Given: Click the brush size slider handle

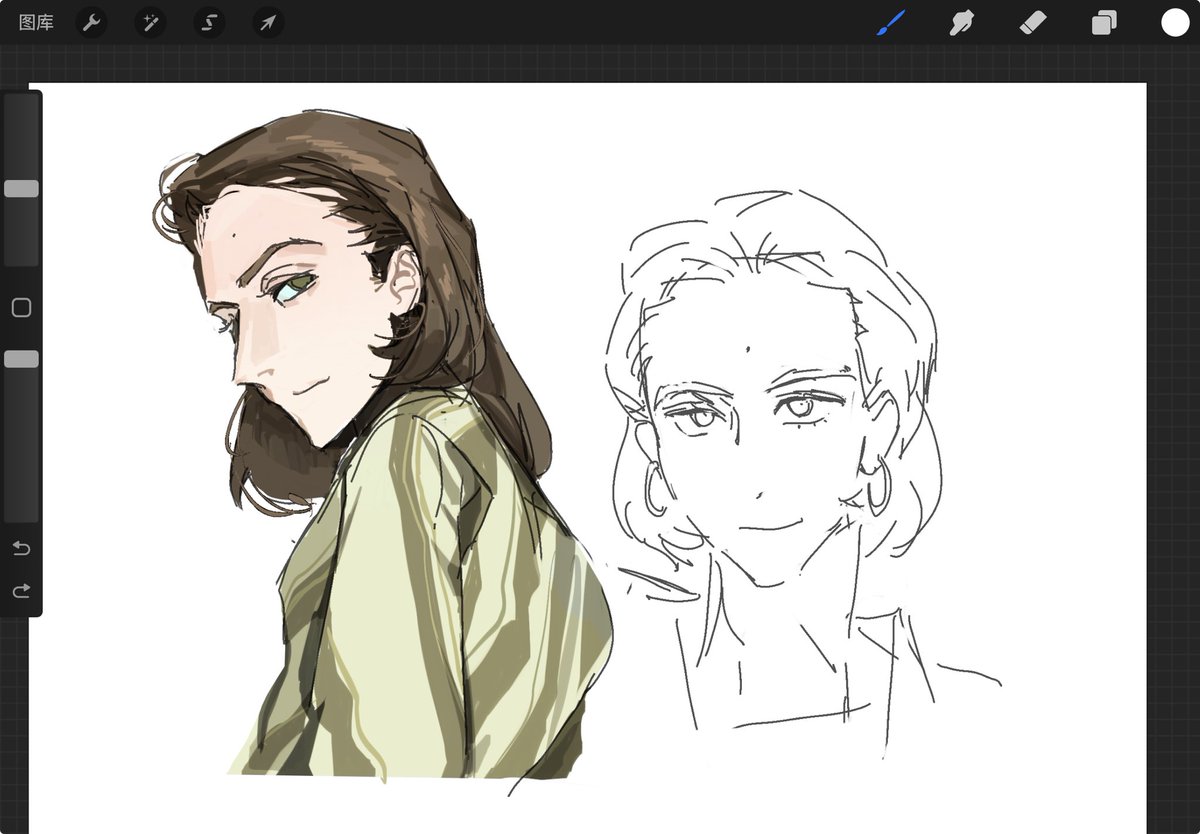Looking at the screenshot, I should click(21, 189).
